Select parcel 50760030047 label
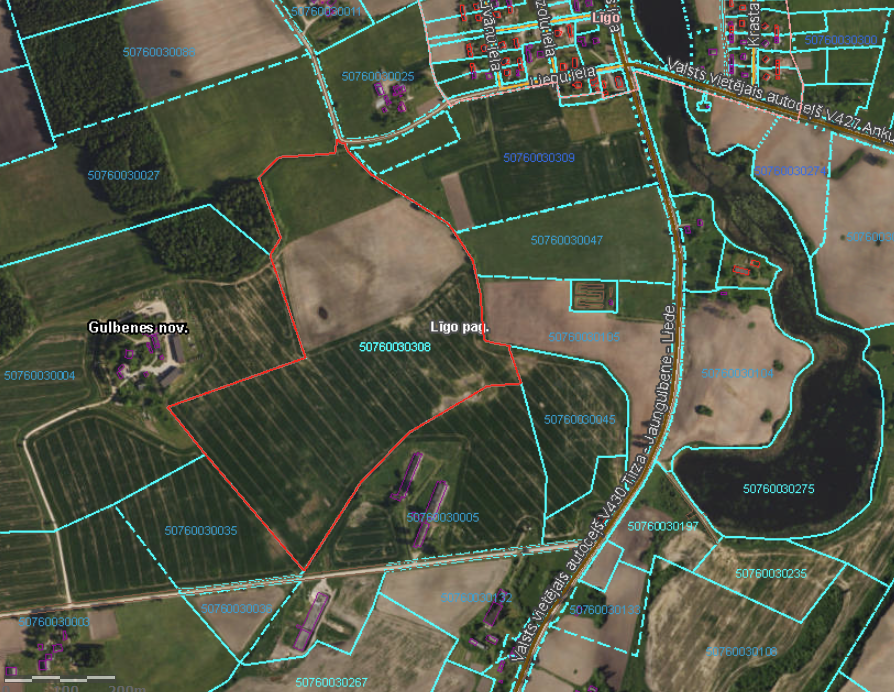 [x=567, y=241]
